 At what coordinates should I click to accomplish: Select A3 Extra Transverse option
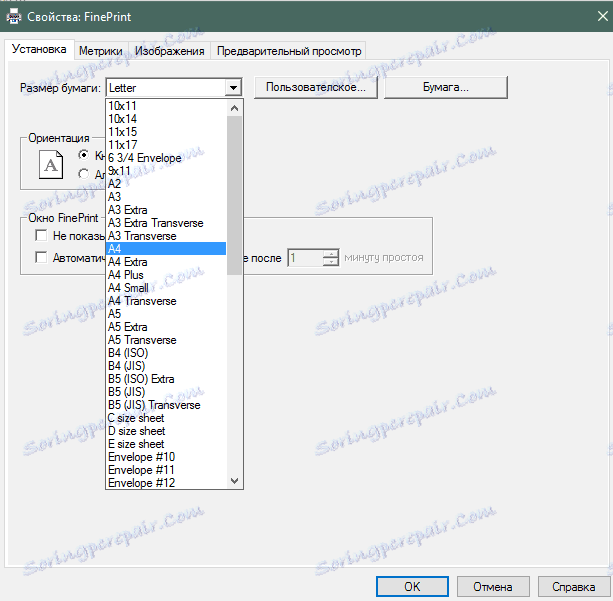(x=166, y=223)
